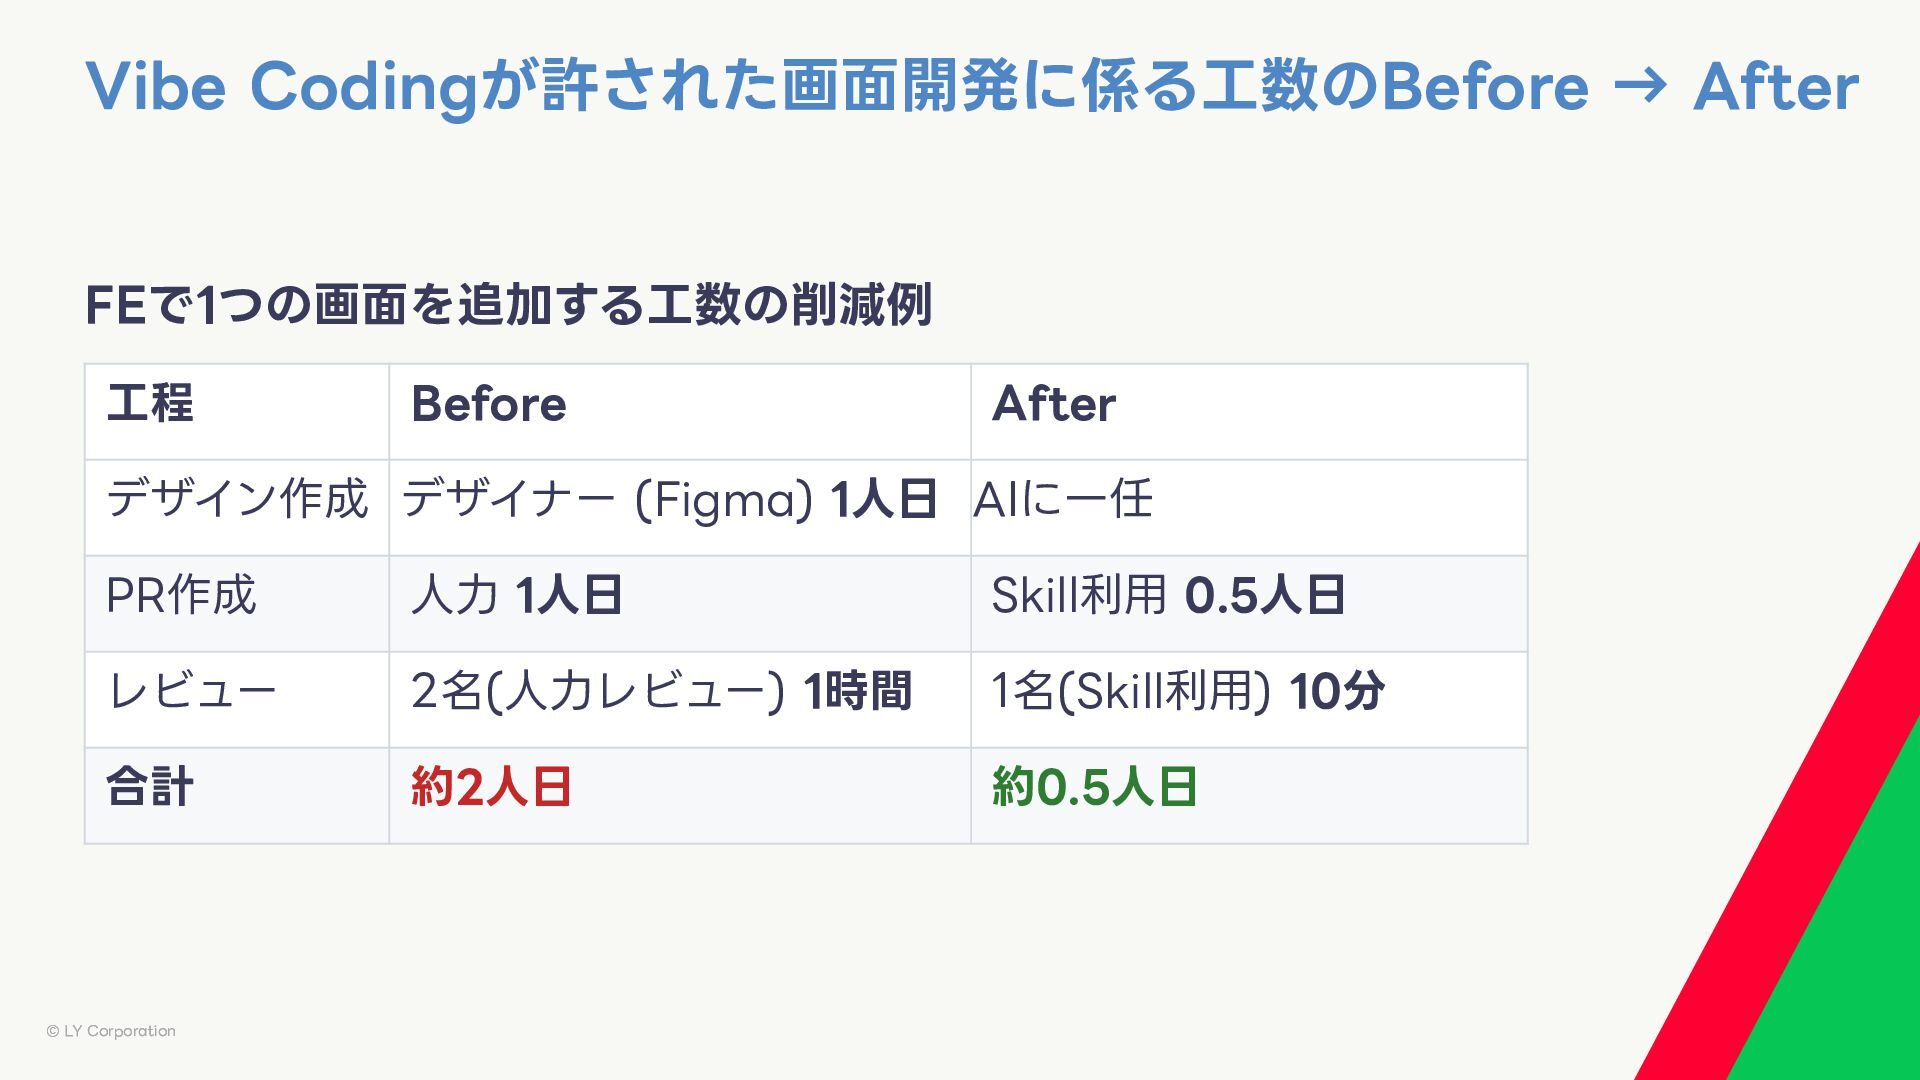
Task: Click the green 約0.5人日 total
Action: click(1094, 787)
